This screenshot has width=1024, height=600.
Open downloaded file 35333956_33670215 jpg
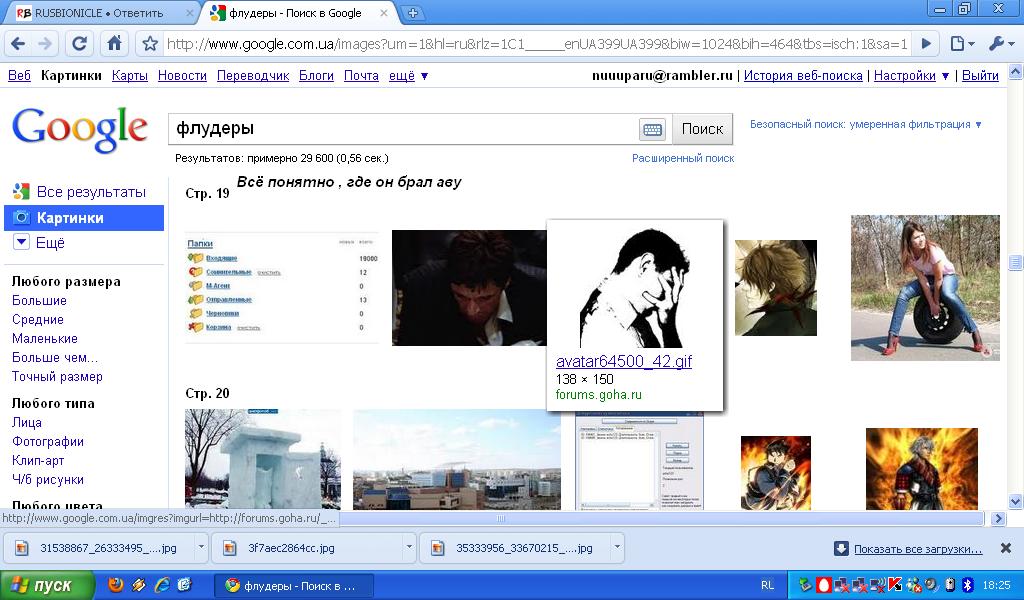pos(515,548)
